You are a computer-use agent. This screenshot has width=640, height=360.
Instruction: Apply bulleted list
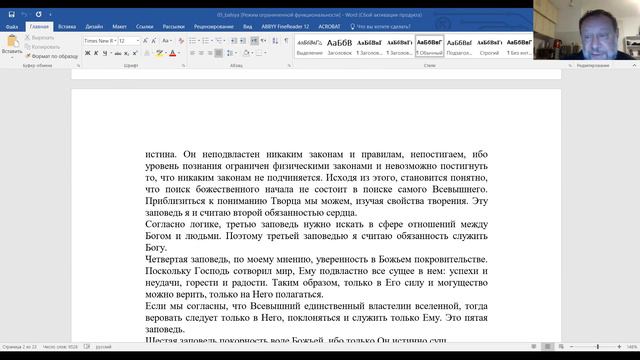tap(192, 41)
